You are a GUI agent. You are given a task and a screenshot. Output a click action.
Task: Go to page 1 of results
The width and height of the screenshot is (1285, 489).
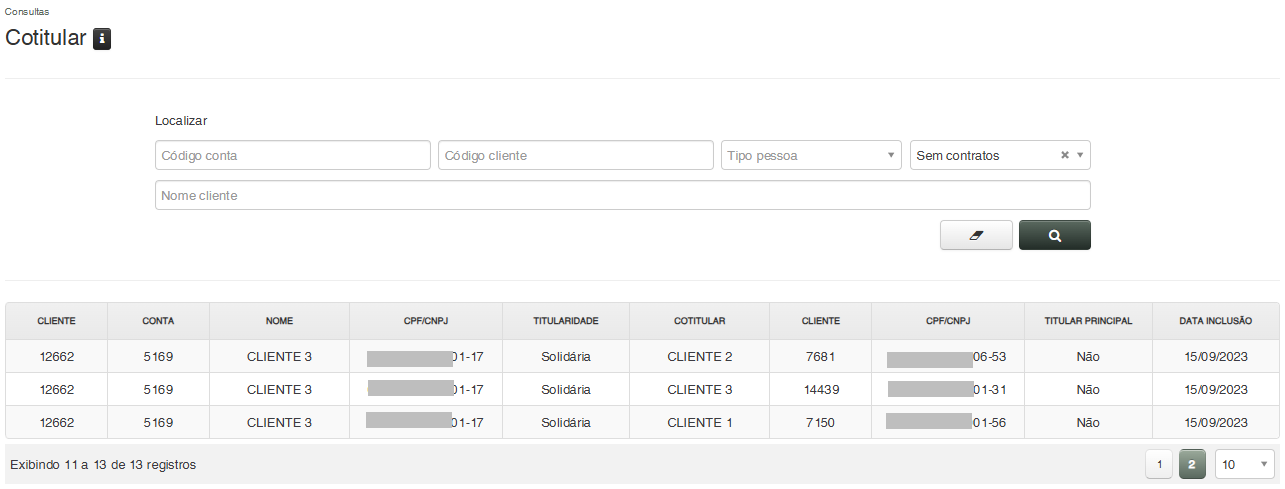[1159, 464]
